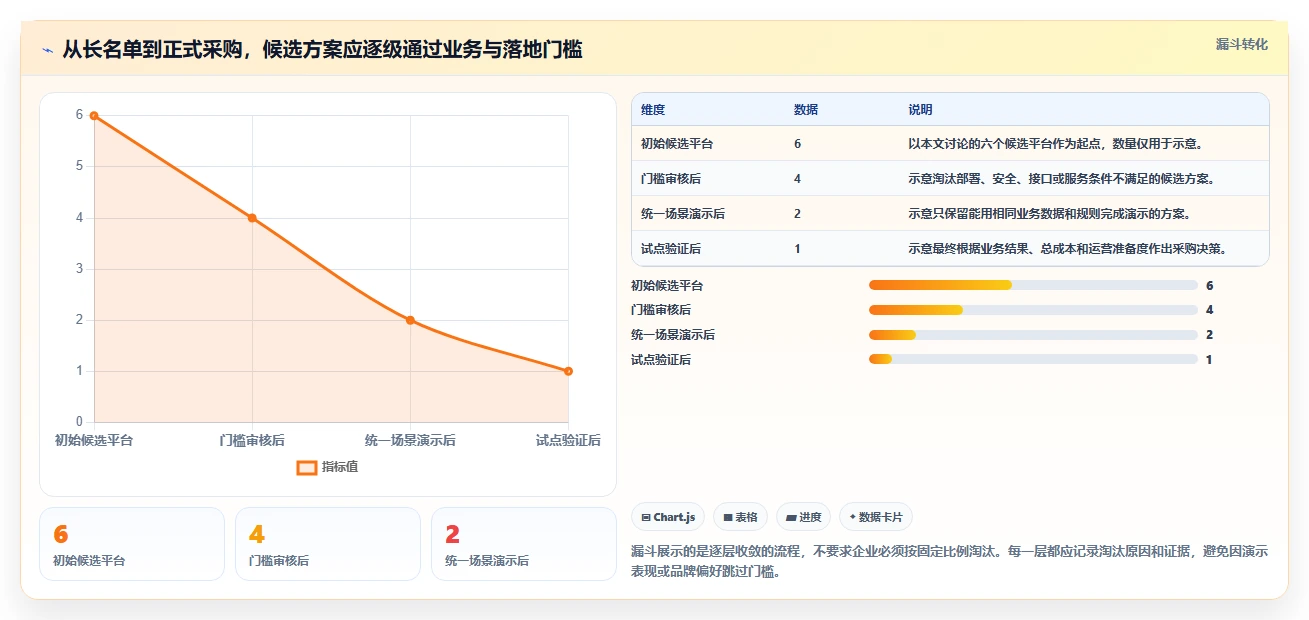This screenshot has width=1309, height=620.
Task: Click the 初始候选平台 progress bar
Action: [1033, 285]
